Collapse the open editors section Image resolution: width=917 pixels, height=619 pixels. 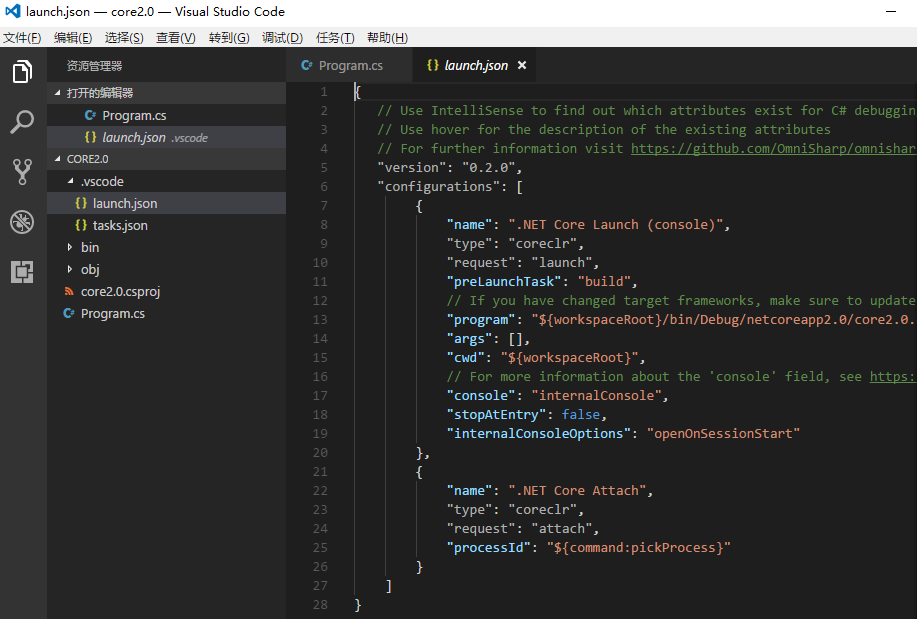pos(57,93)
